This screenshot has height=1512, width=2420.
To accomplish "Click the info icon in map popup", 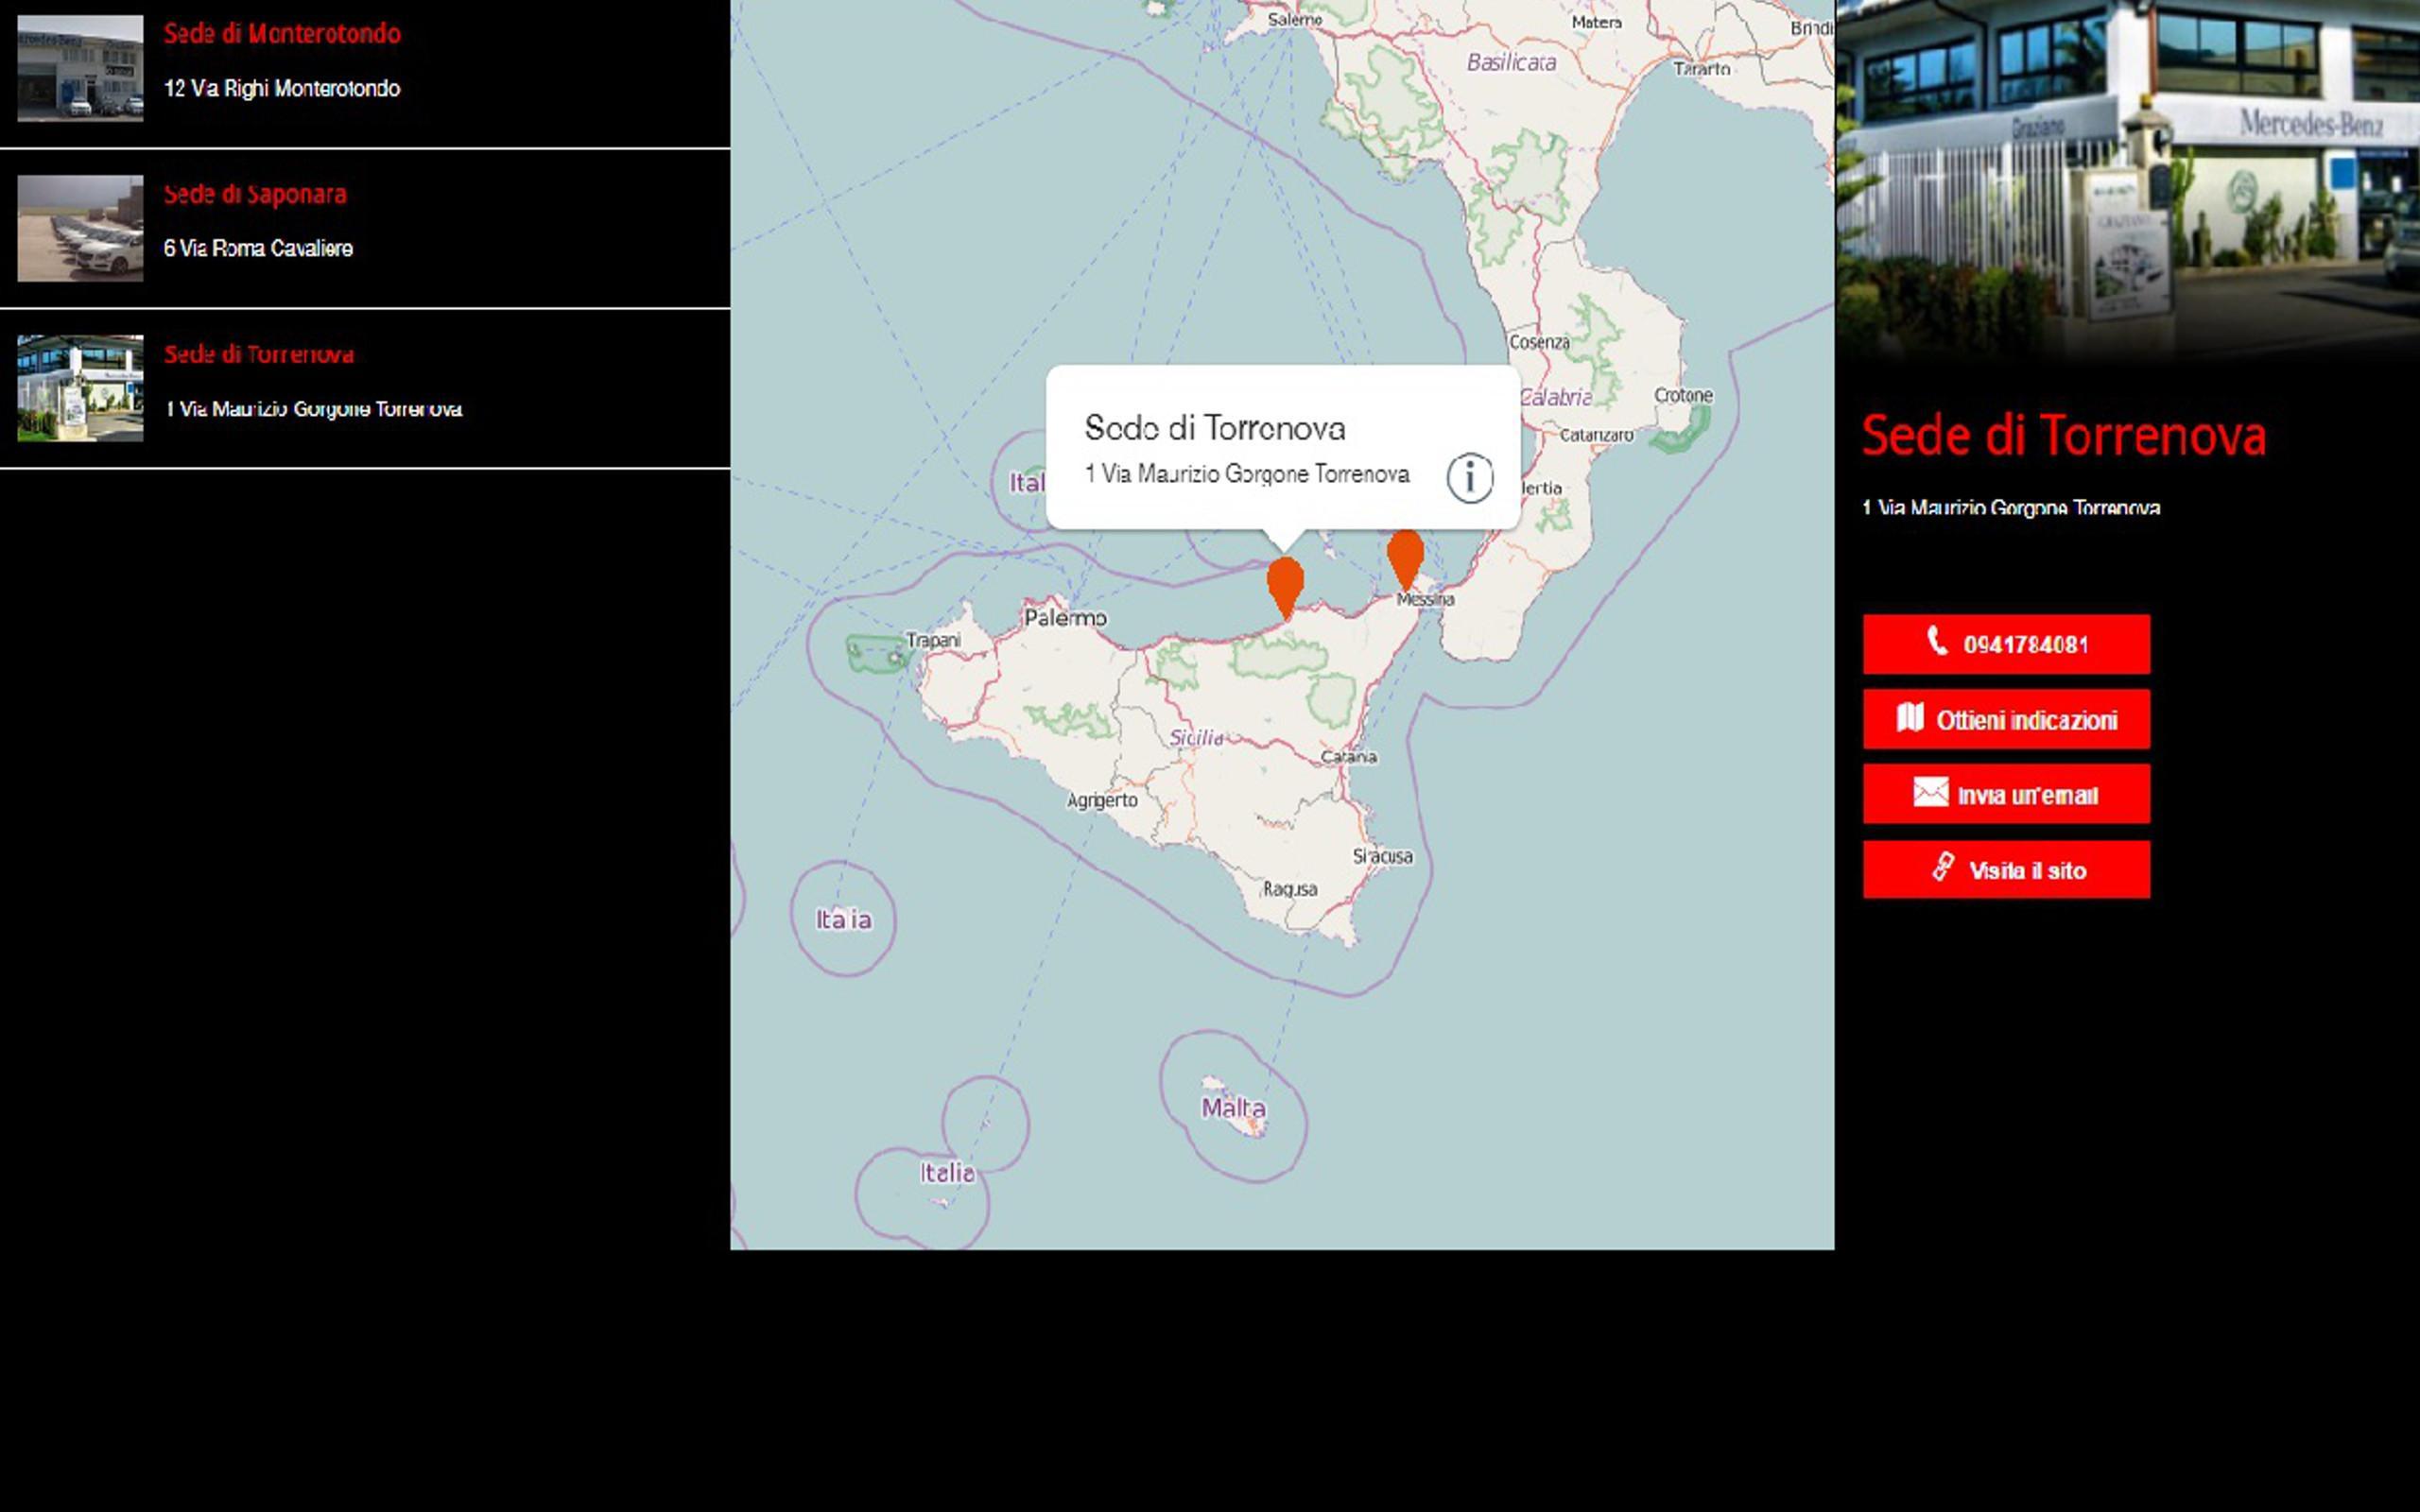I will tap(1469, 478).
